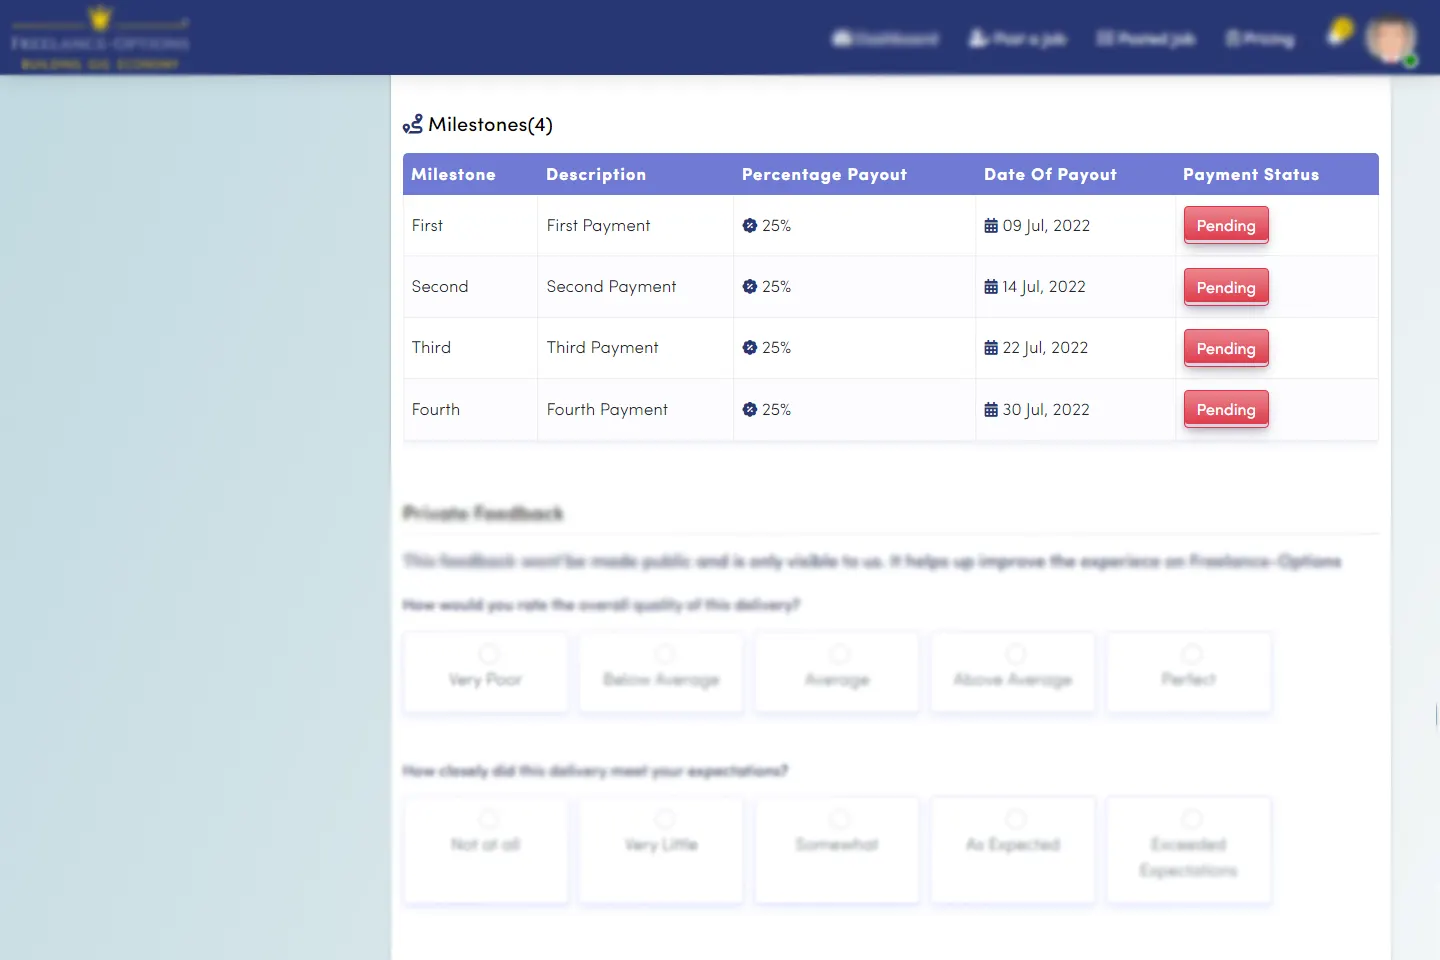Click the notification bell icon
The height and width of the screenshot is (960, 1440).
pos(1338,35)
